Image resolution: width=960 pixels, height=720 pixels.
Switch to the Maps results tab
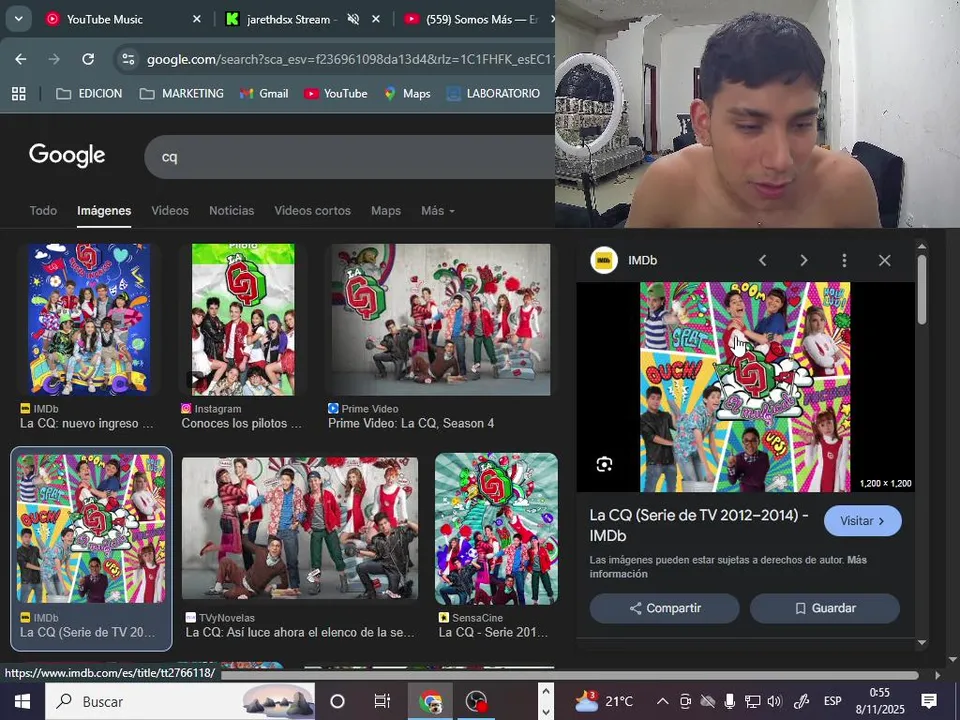click(386, 211)
